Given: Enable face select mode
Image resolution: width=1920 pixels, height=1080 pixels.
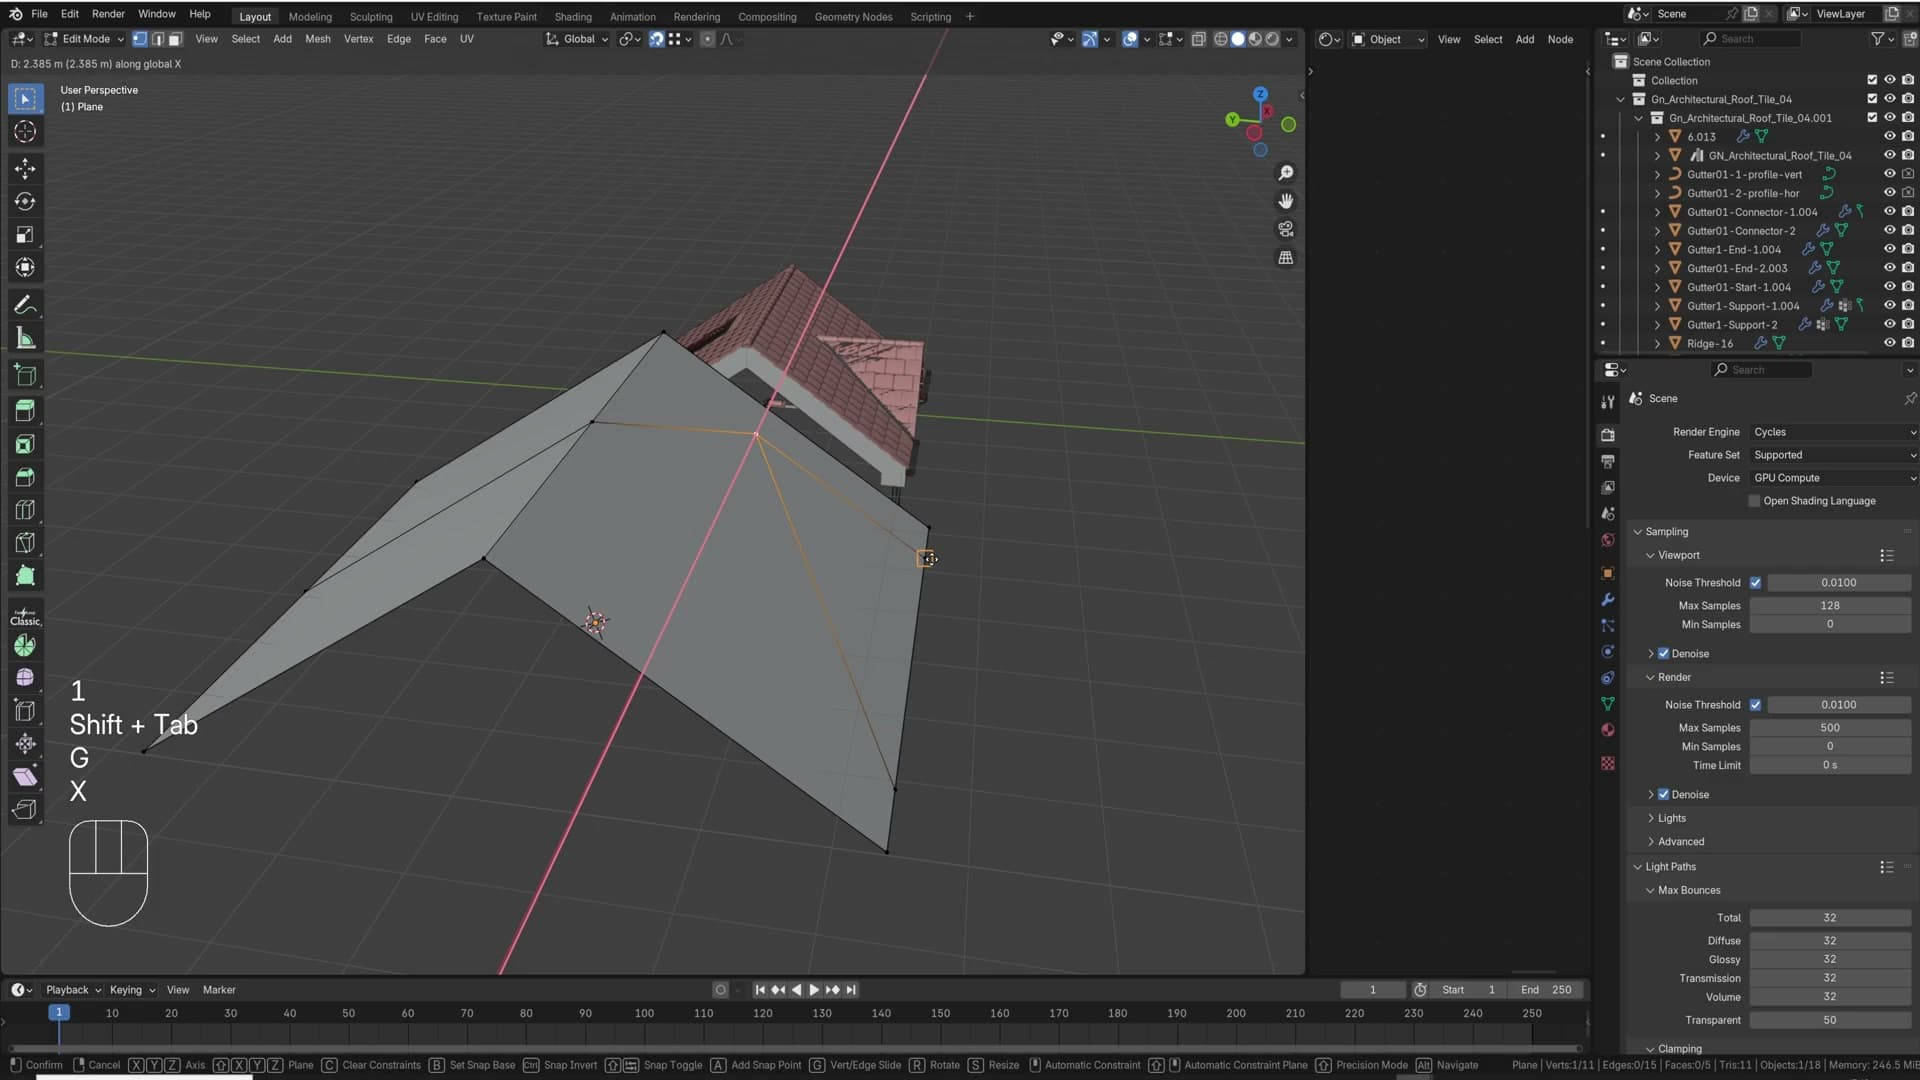Looking at the screenshot, I should (x=175, y=39).
